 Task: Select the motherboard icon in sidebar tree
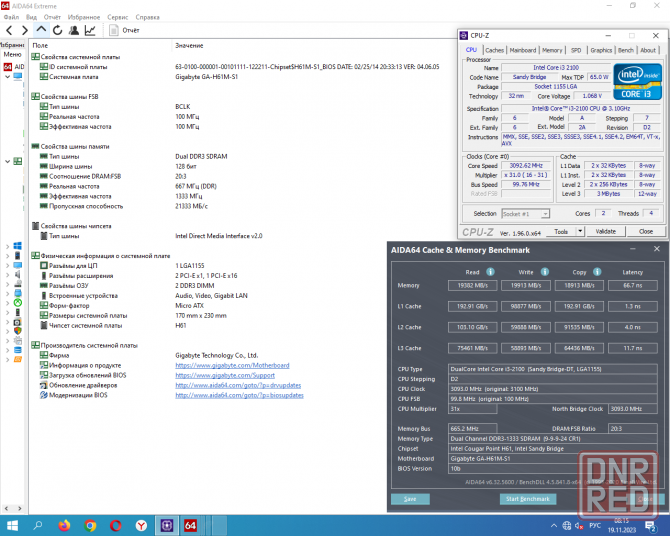(18, 161)
